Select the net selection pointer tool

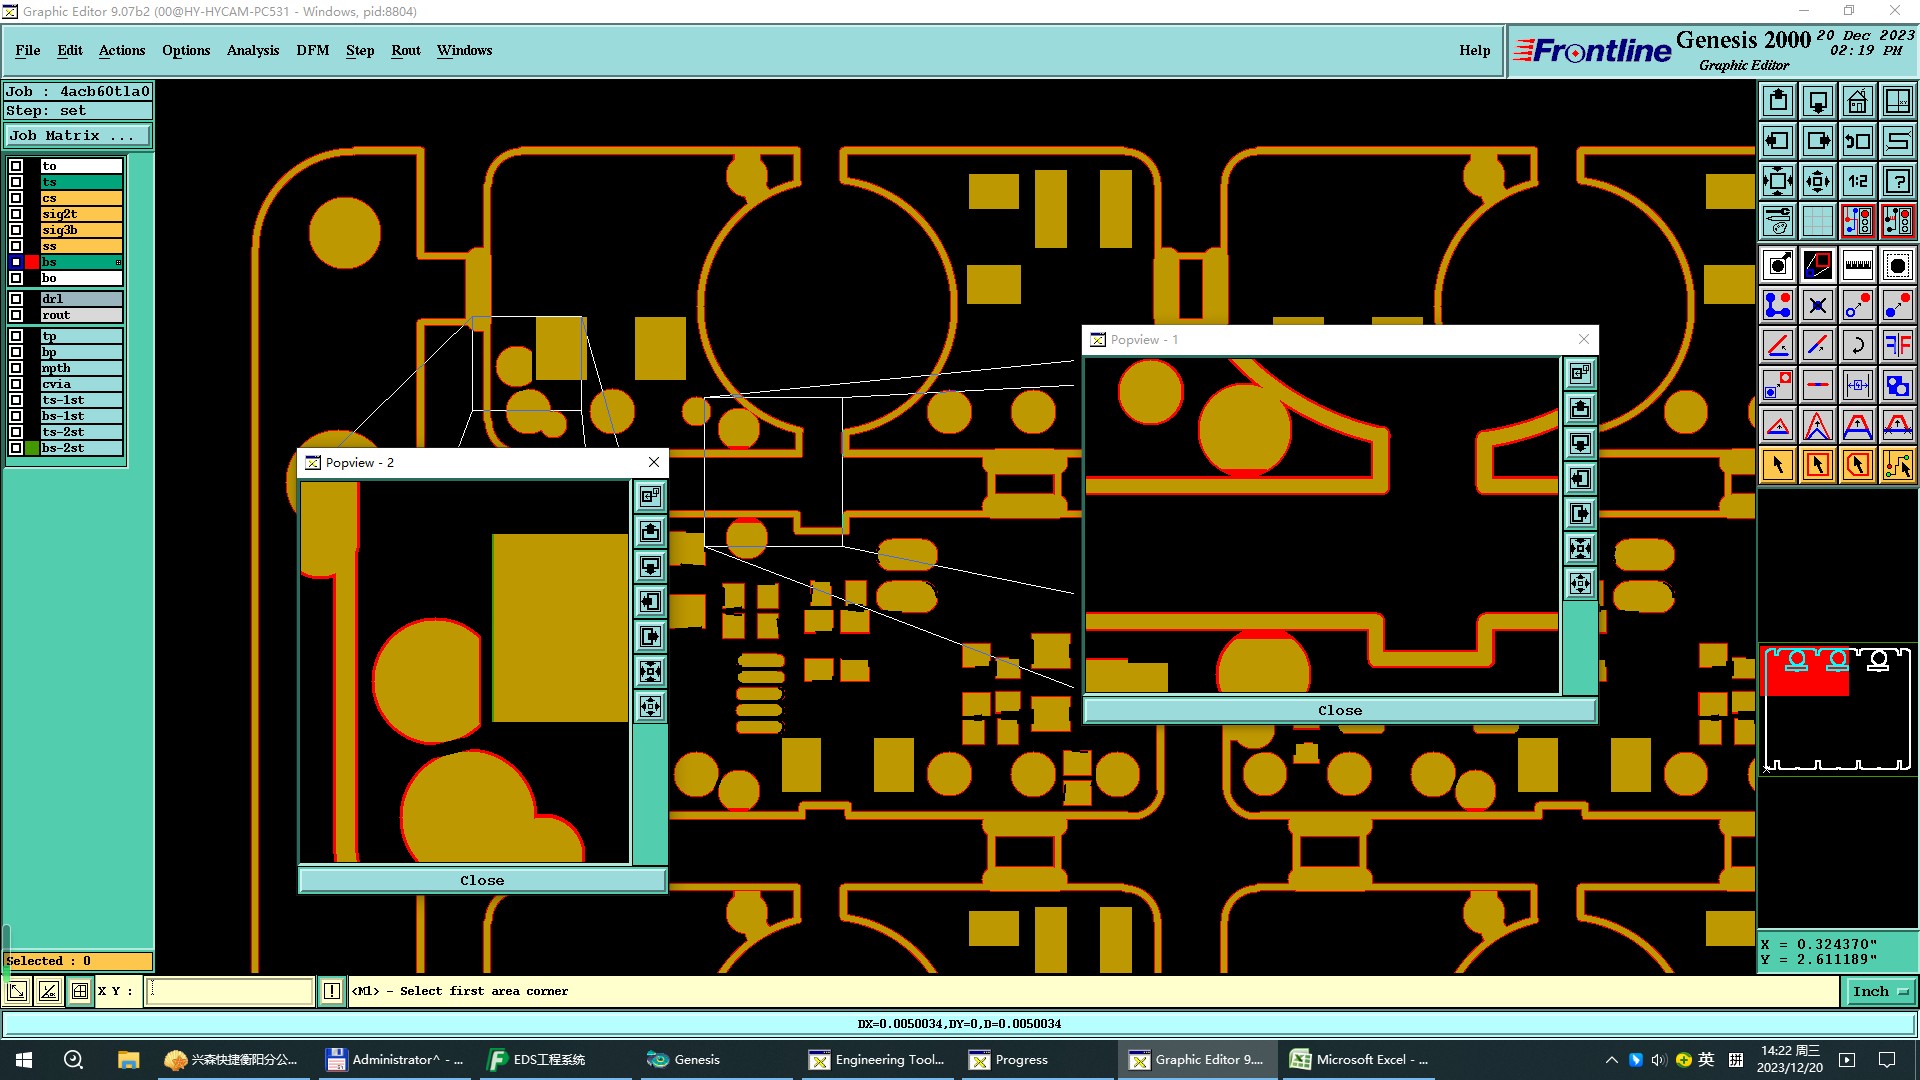click(x=1897, y=465)
